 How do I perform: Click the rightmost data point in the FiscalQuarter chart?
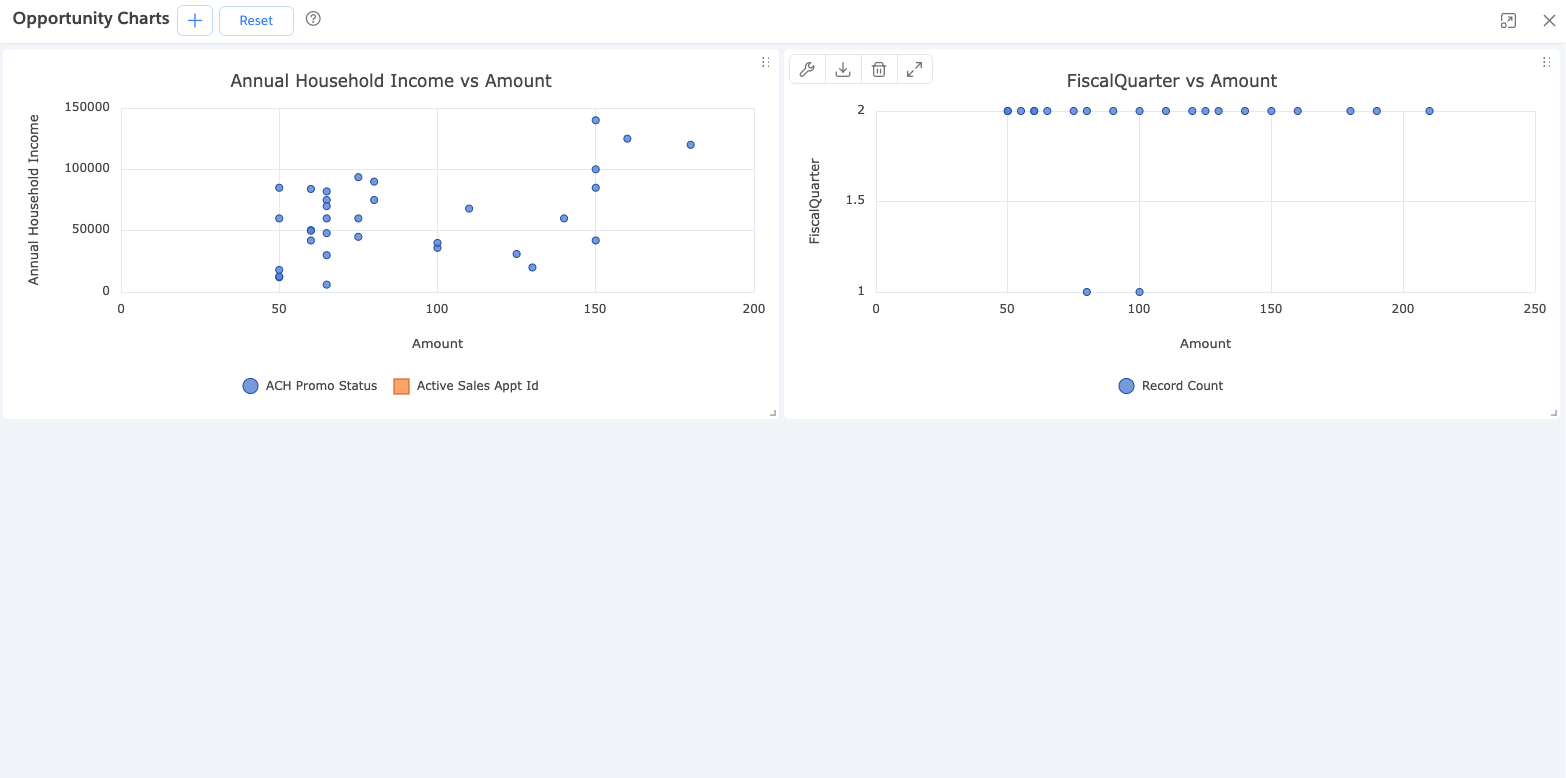tap(1429, 111)
